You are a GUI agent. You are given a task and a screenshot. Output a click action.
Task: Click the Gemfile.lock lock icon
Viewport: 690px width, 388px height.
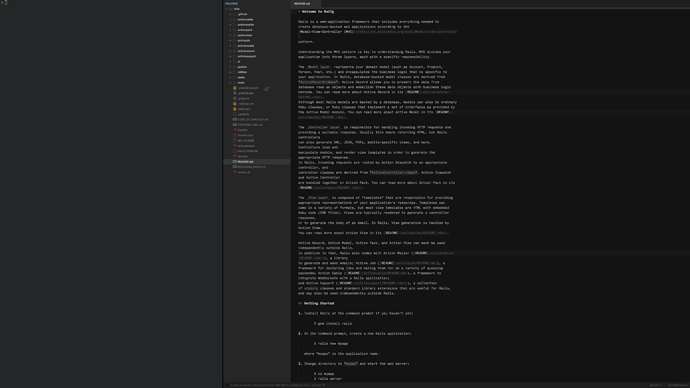[235, 135]
